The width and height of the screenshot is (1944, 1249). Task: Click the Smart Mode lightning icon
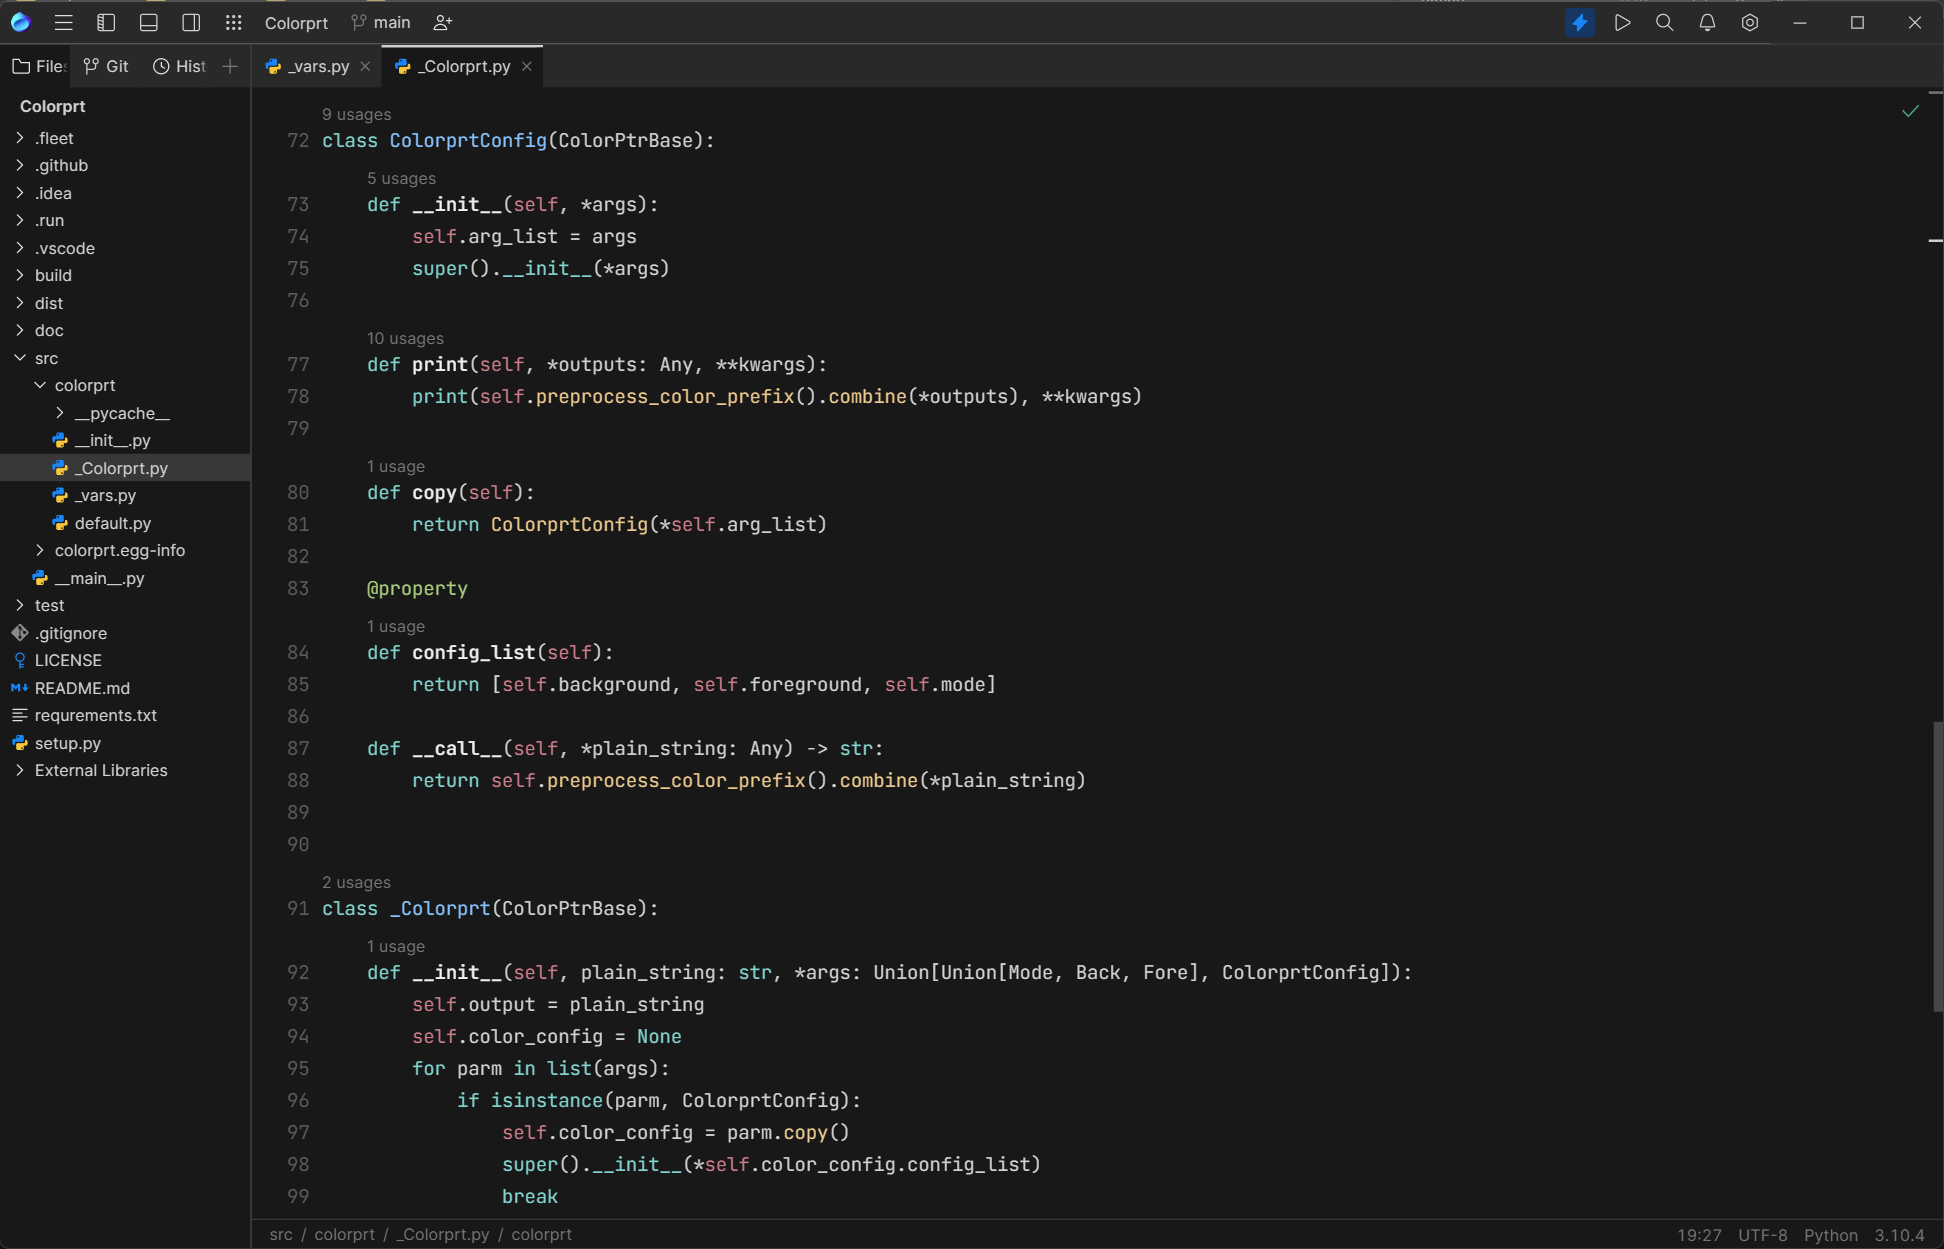[1580, 22]
